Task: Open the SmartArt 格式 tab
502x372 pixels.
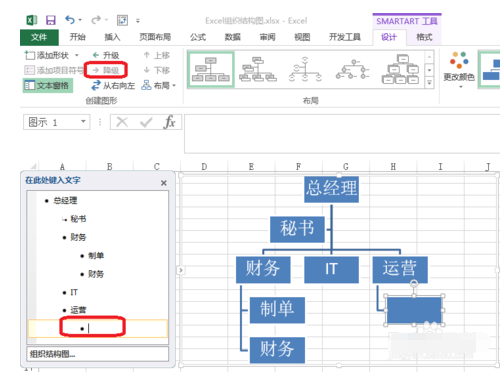Action: [424, 37]
